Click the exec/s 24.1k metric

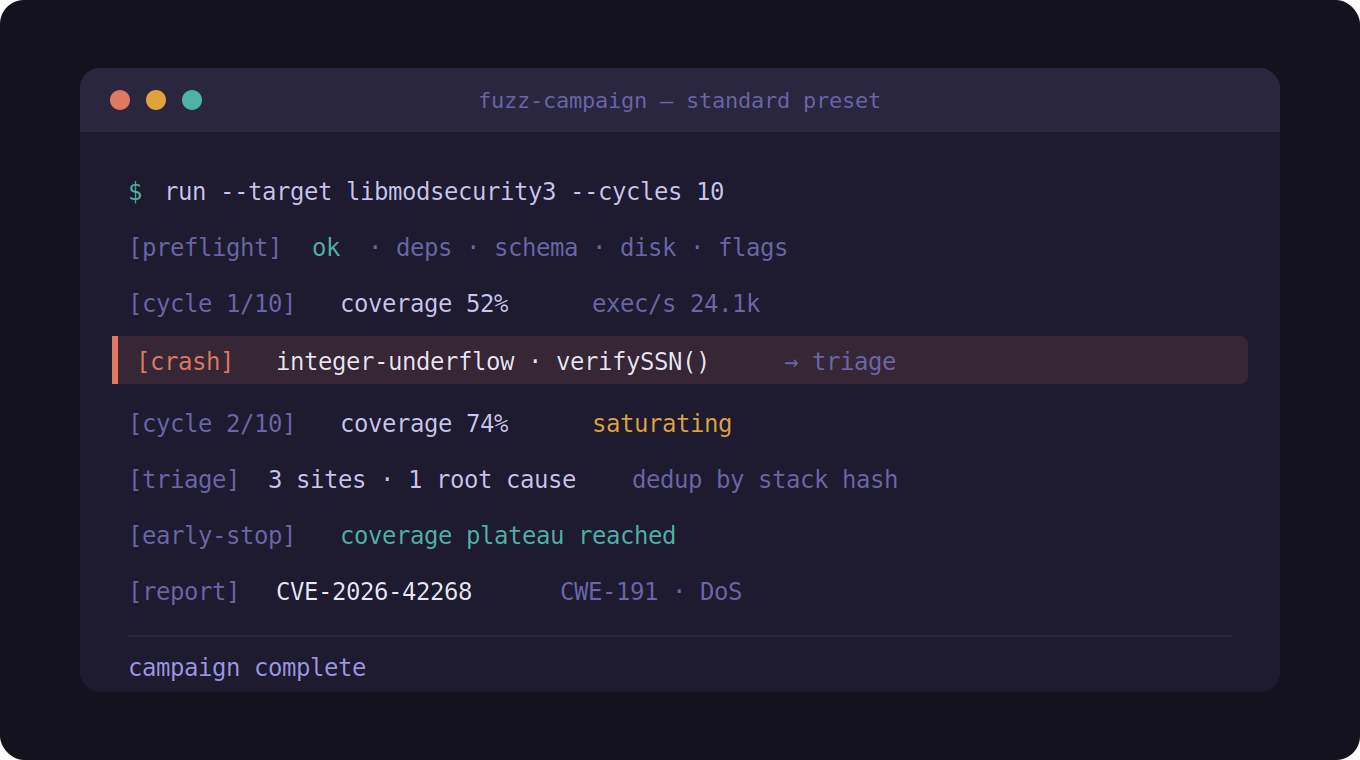click(x=676, y=304)
